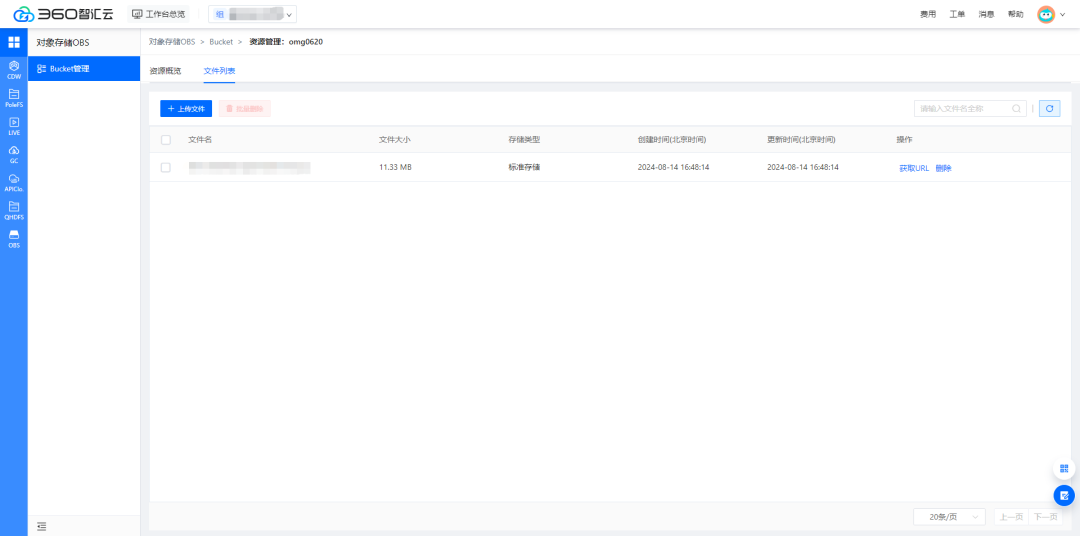Click the 11.33 MB size cell

click(x=395, y=167)
